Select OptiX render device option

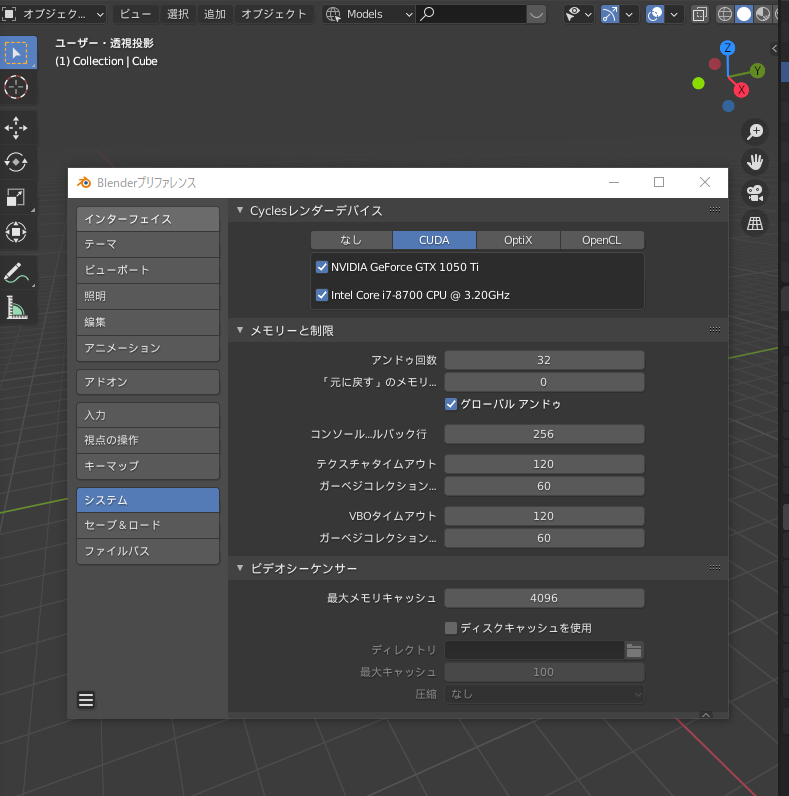tap(518, 240)
